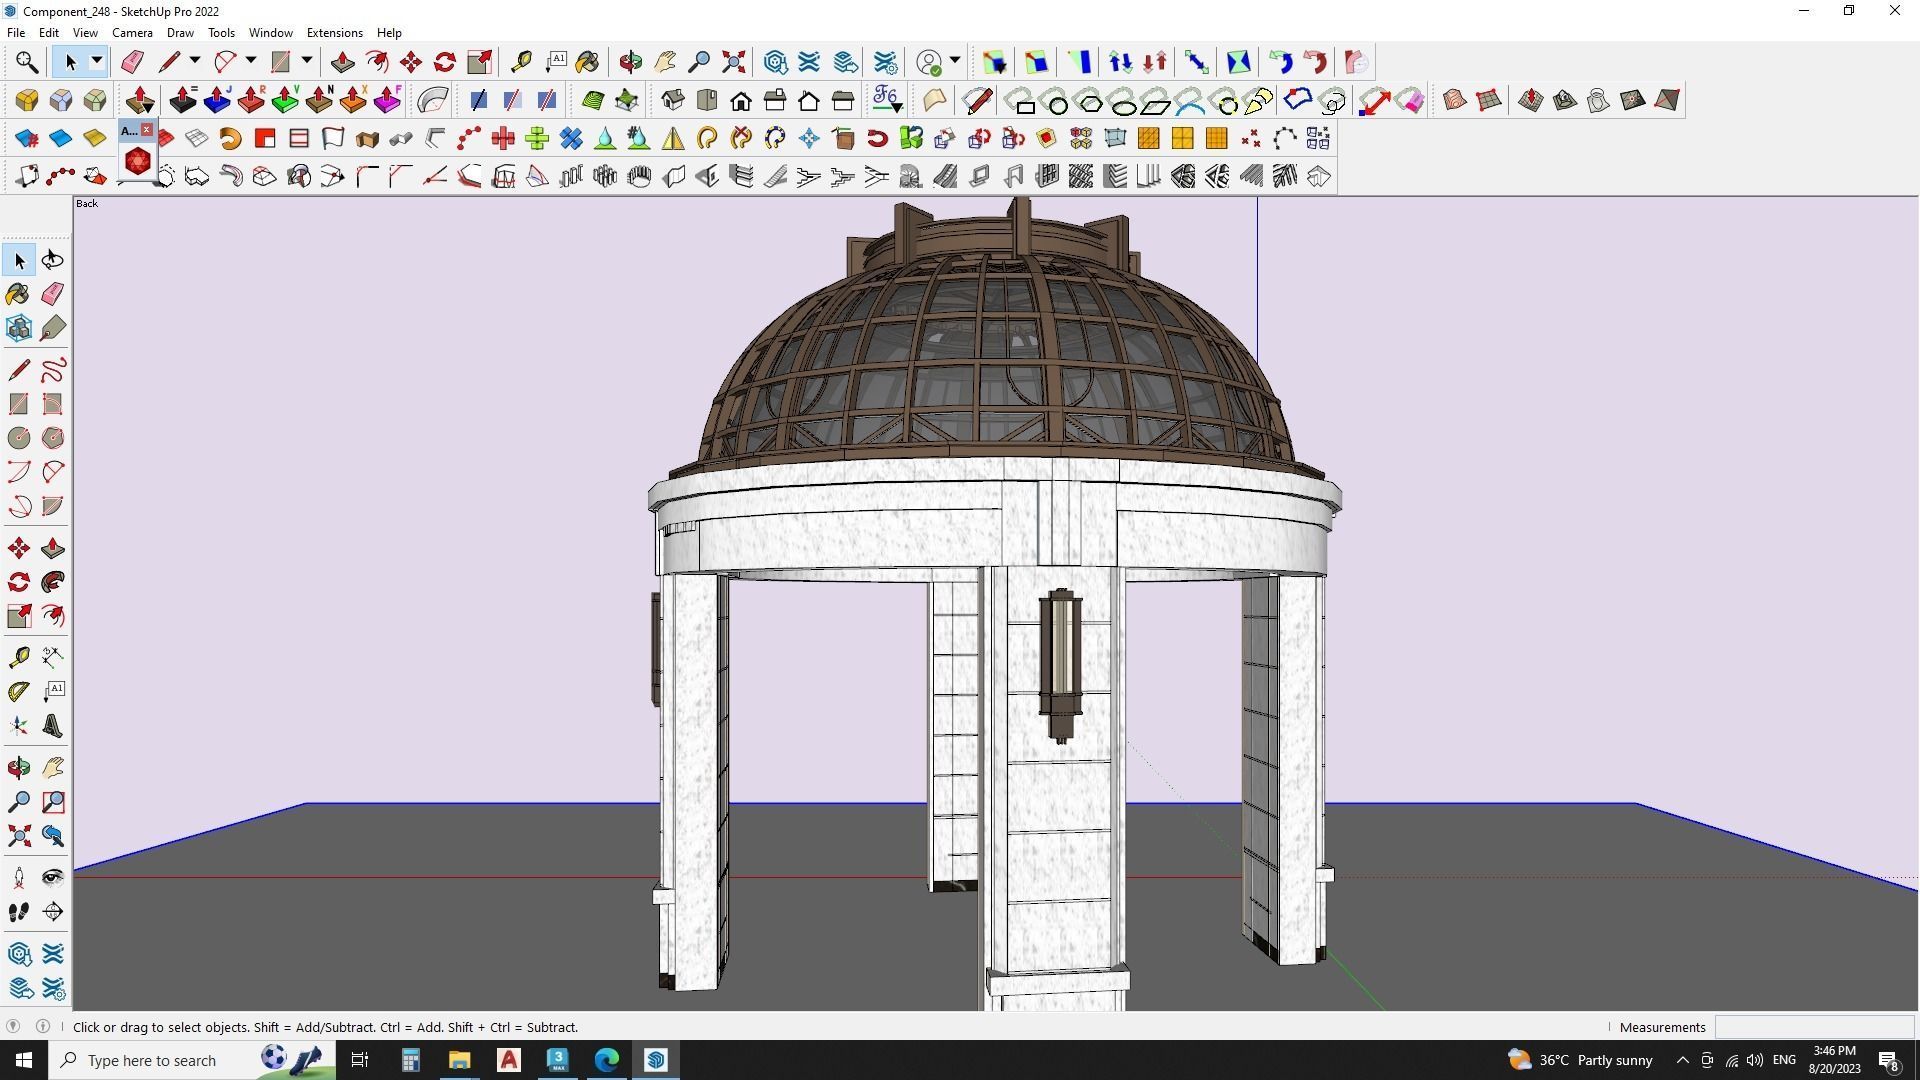Image resolution: width=1920 pixels, height=1080 pixels.
Task: Select the Iso view house icon
Action: coord(673,100)
